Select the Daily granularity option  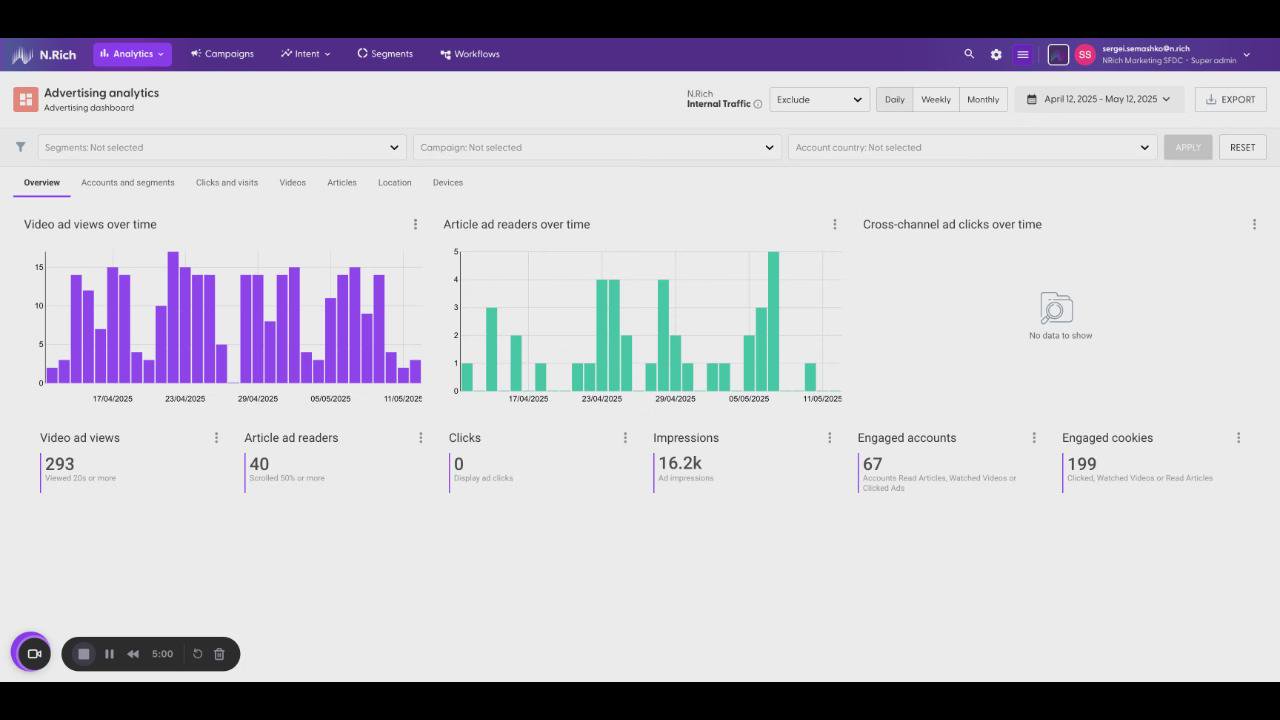(894, 99)
